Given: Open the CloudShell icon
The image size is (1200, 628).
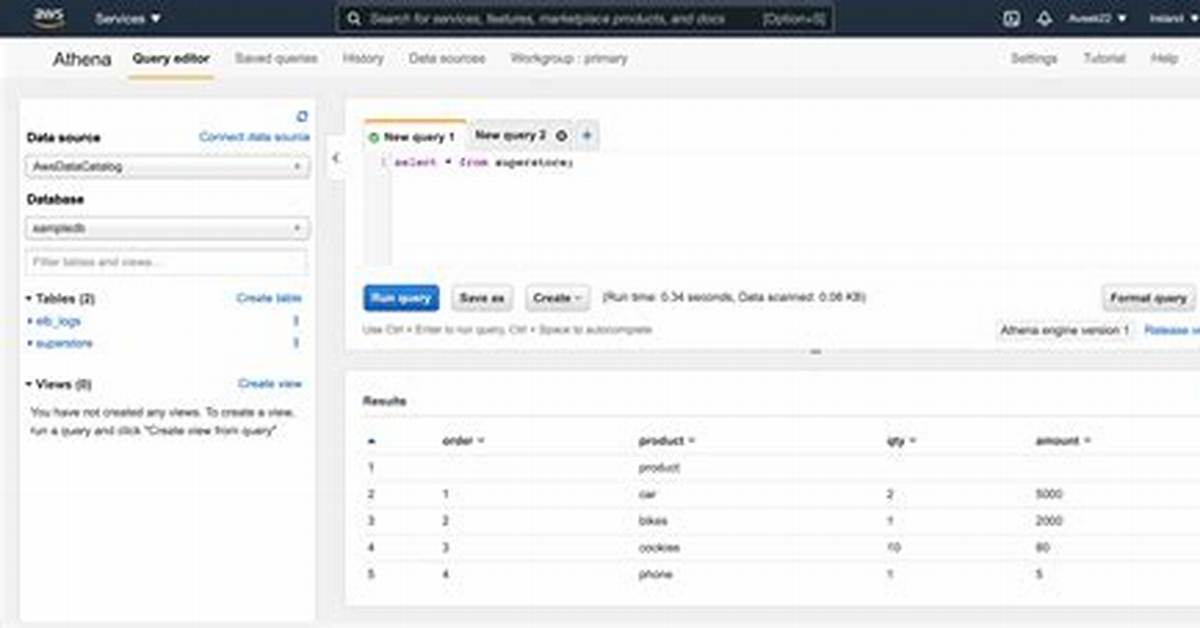Looking at the screenshot, I should (1011, 19).
